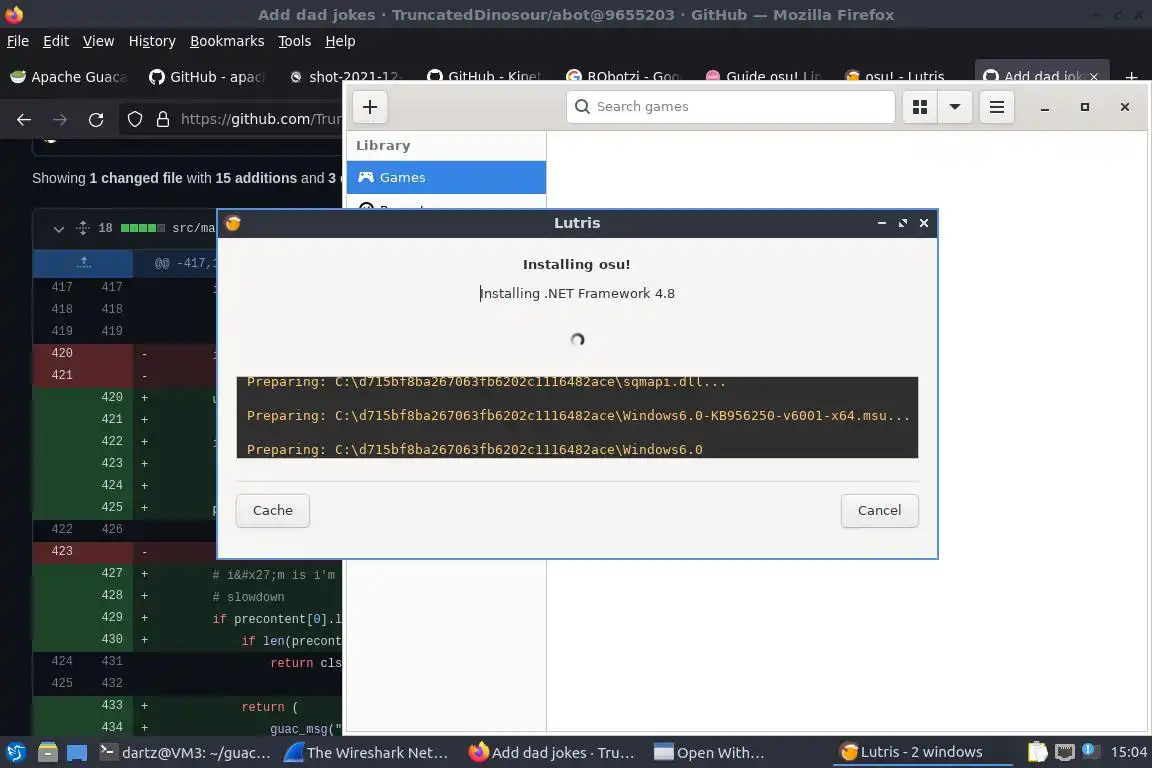Click the clipboard tray icon
The height and width of the screenshot is (768, 1152).
[1037, 752]
